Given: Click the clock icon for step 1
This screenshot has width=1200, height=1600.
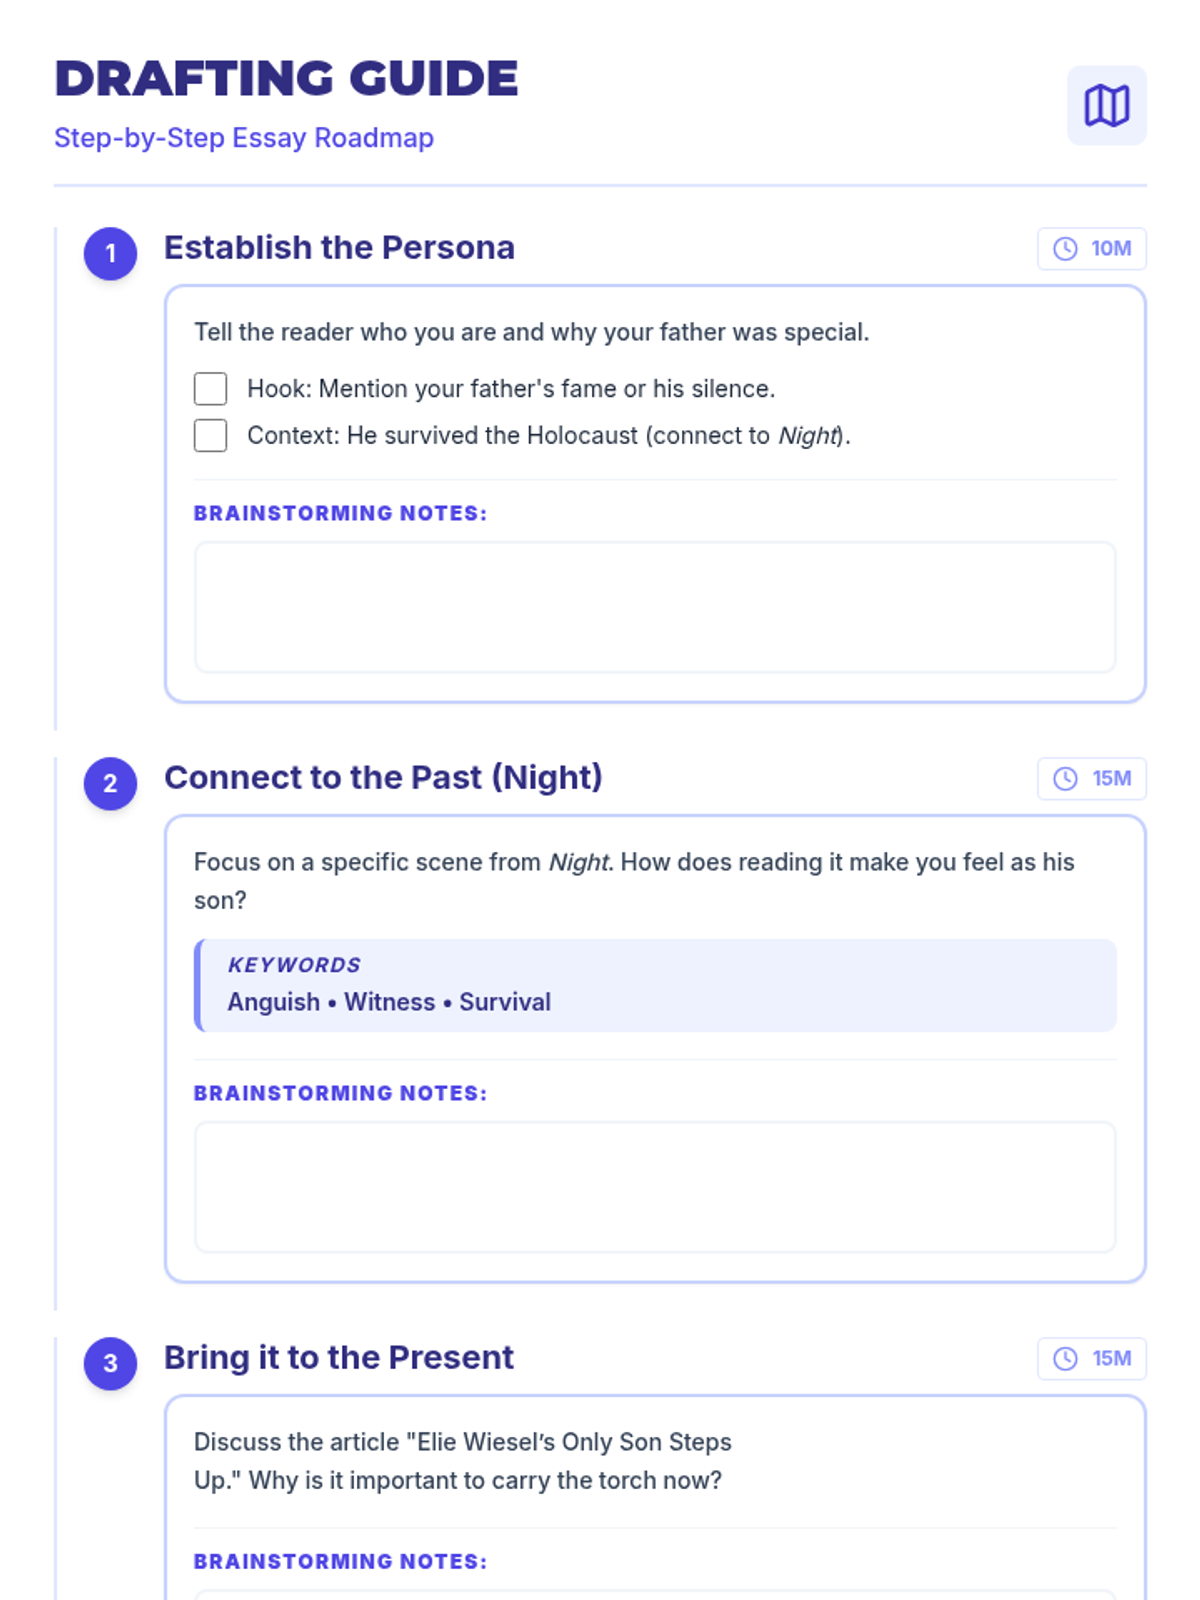Looking at the screenshot, I should (1065, 249).
